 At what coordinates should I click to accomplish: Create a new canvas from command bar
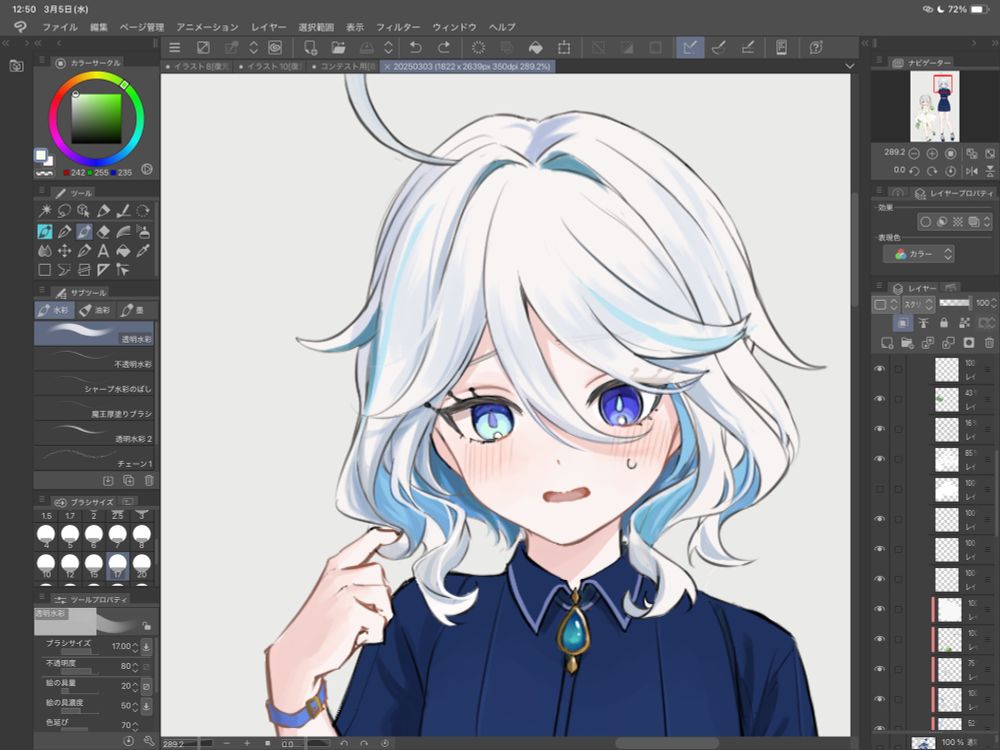(x=310, y=48)
